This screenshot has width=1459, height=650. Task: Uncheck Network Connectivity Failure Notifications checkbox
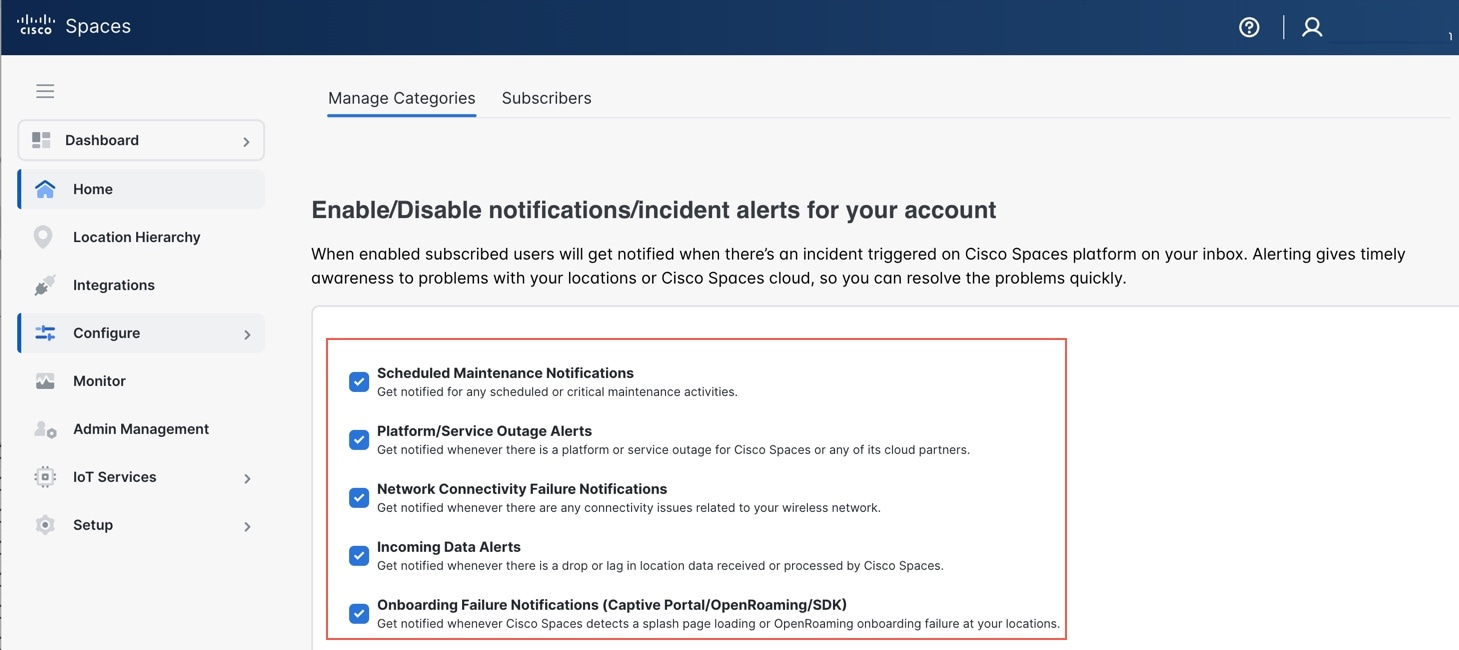click(359, 498)
